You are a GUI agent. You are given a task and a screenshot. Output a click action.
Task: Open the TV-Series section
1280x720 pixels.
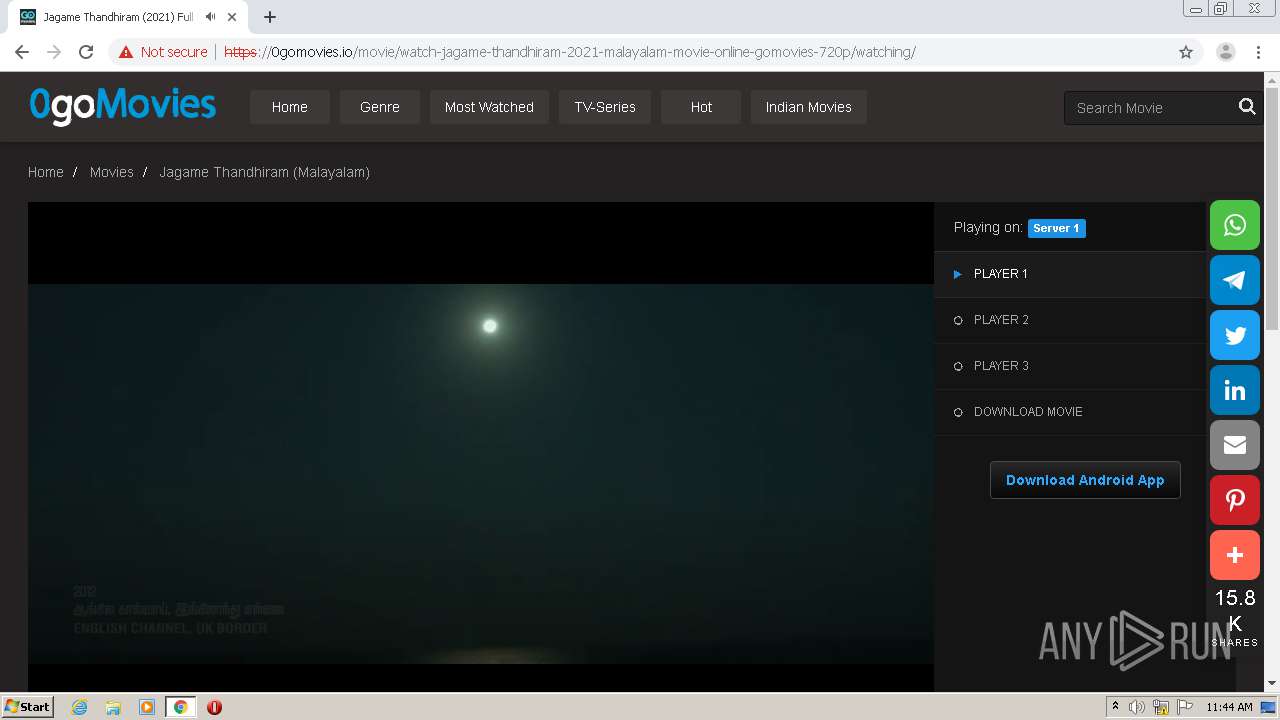605,107
